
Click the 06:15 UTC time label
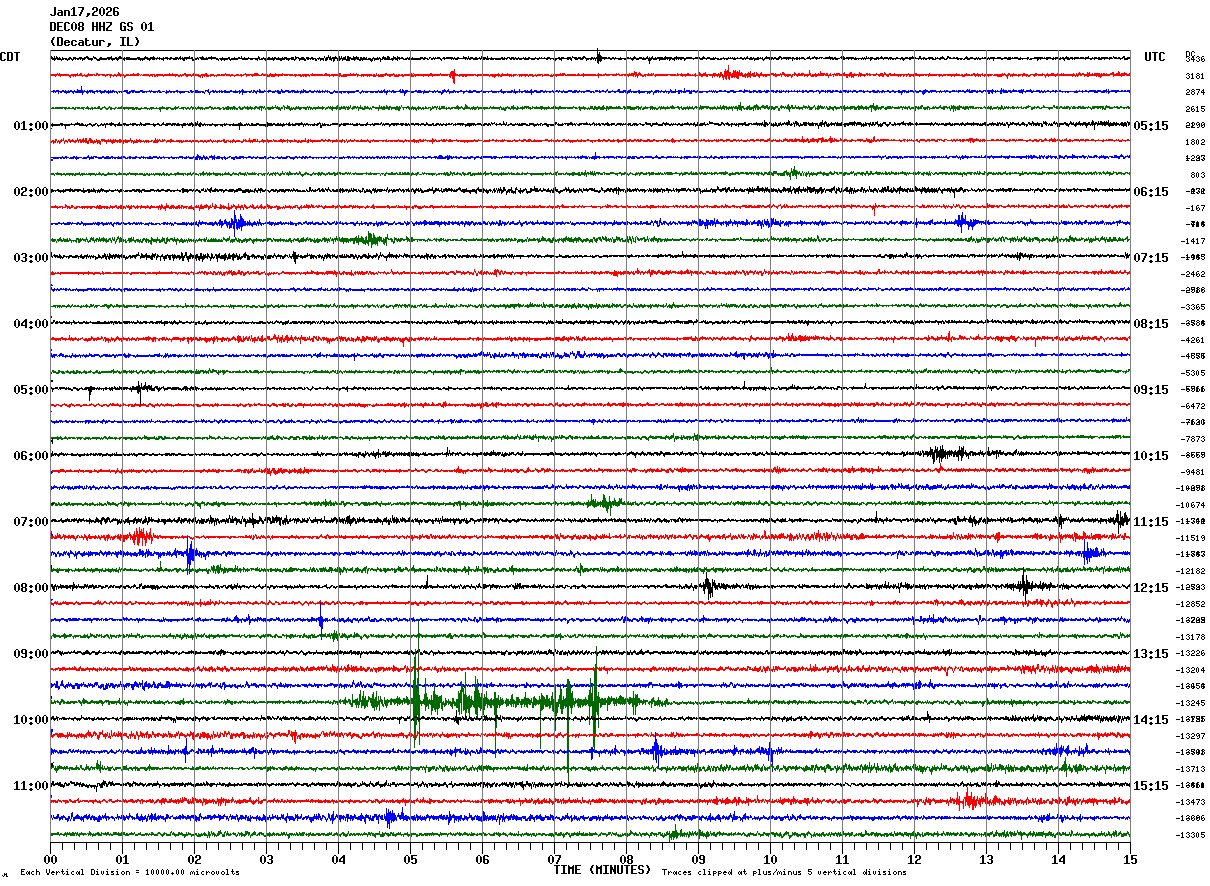tap(1151, 192)
